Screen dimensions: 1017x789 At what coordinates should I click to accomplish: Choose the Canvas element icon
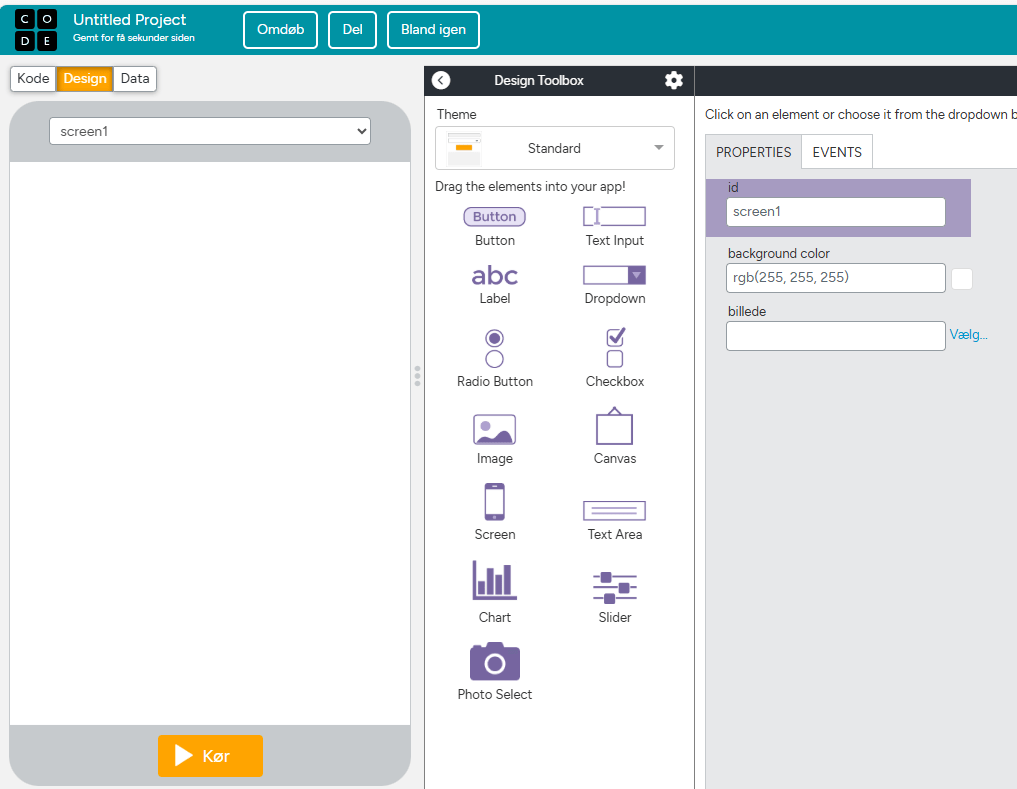[x=614, y=426]
